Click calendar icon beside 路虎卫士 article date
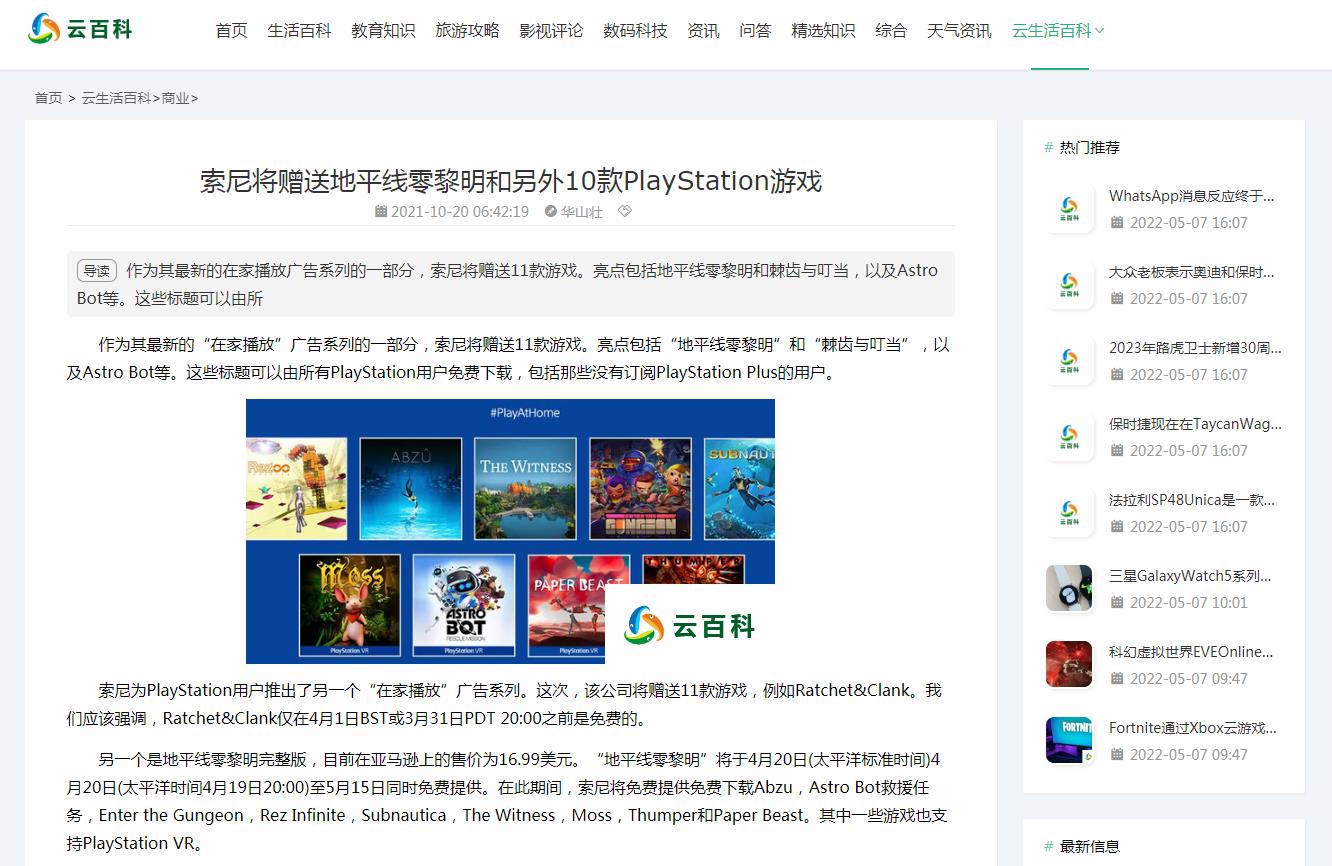Screen dimensions: 1332x866 [1117, 374]
